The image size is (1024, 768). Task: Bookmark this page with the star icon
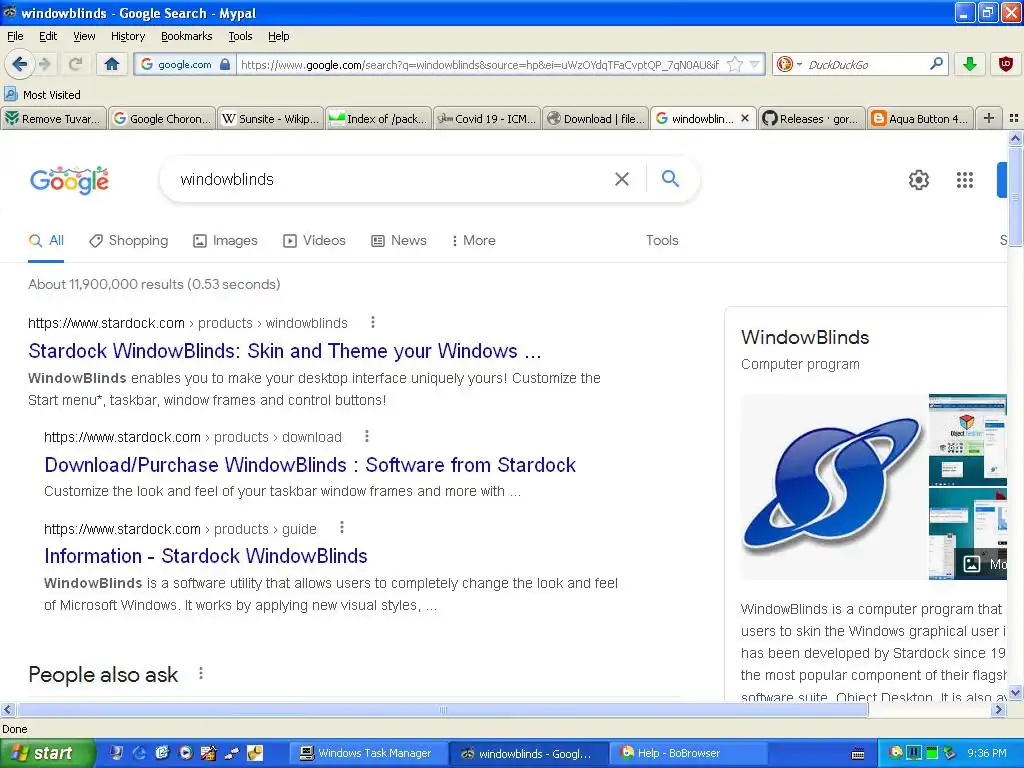pyautogui.click(x=735, y=64)
